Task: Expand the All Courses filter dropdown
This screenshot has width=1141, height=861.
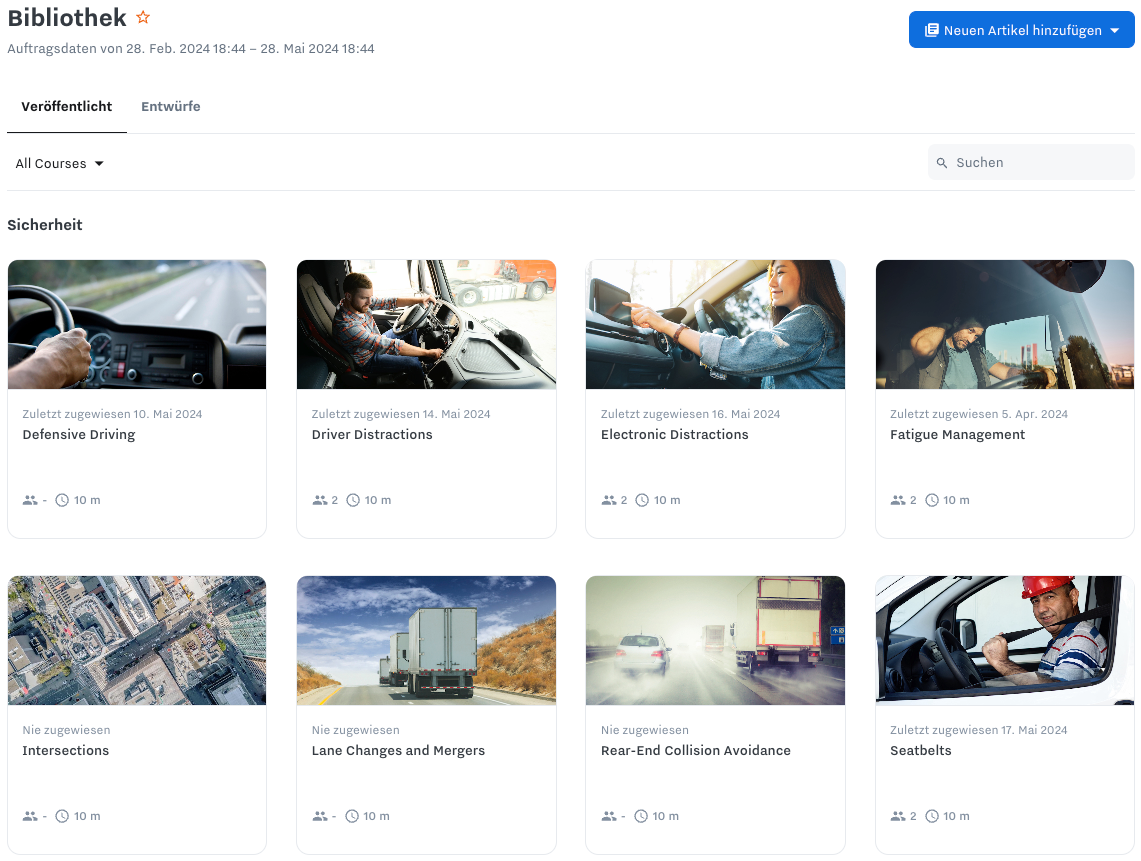Action: coord(60,163)
